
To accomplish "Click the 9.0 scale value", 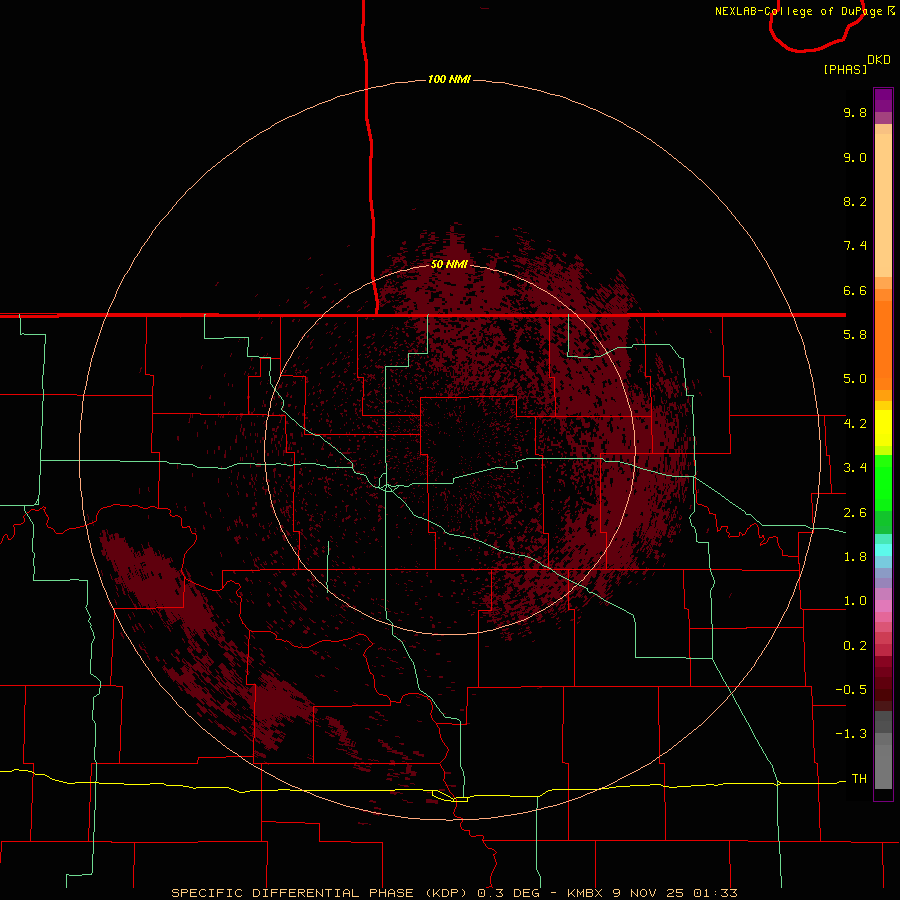I will point(855,157).
